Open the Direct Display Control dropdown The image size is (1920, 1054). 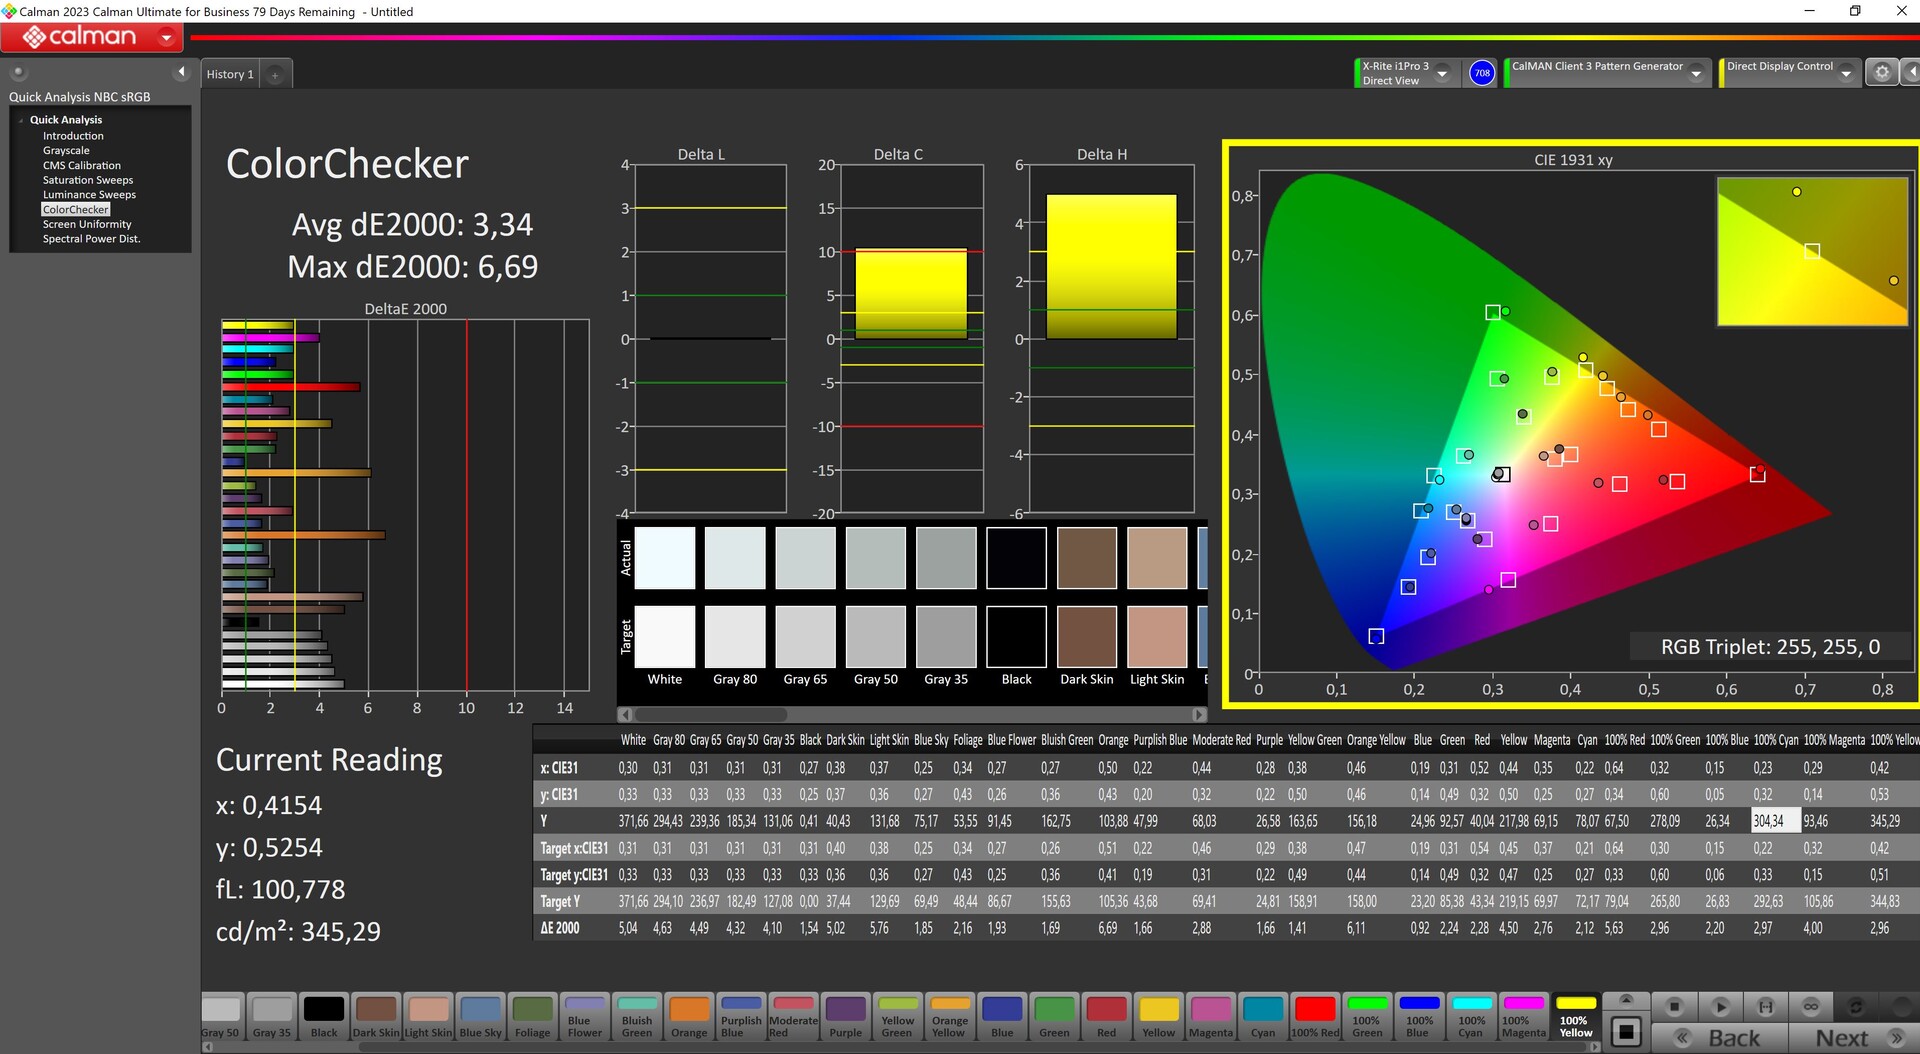pyautogui.click(x=1846, y=74)
